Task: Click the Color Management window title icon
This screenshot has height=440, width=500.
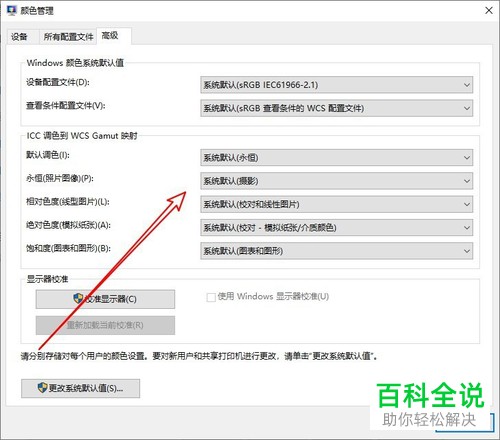Action: point(11,10)
